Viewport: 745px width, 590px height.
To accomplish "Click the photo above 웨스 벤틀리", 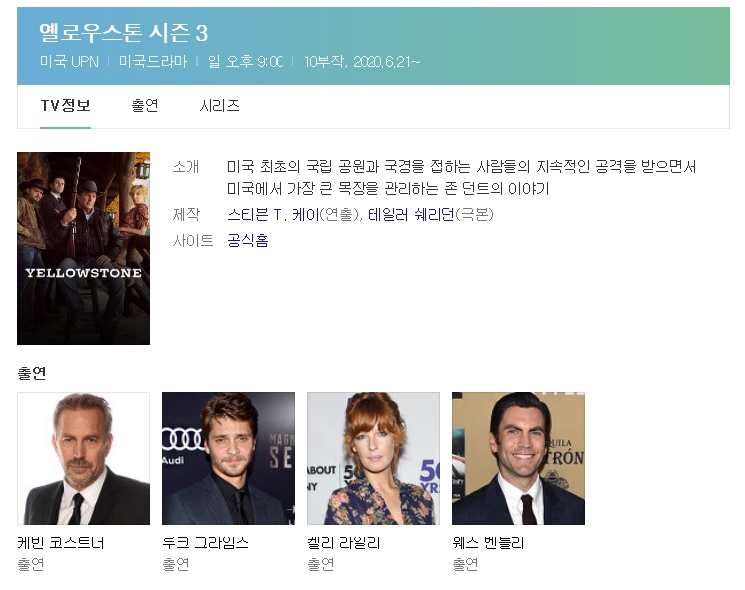I will pos(518,458).
